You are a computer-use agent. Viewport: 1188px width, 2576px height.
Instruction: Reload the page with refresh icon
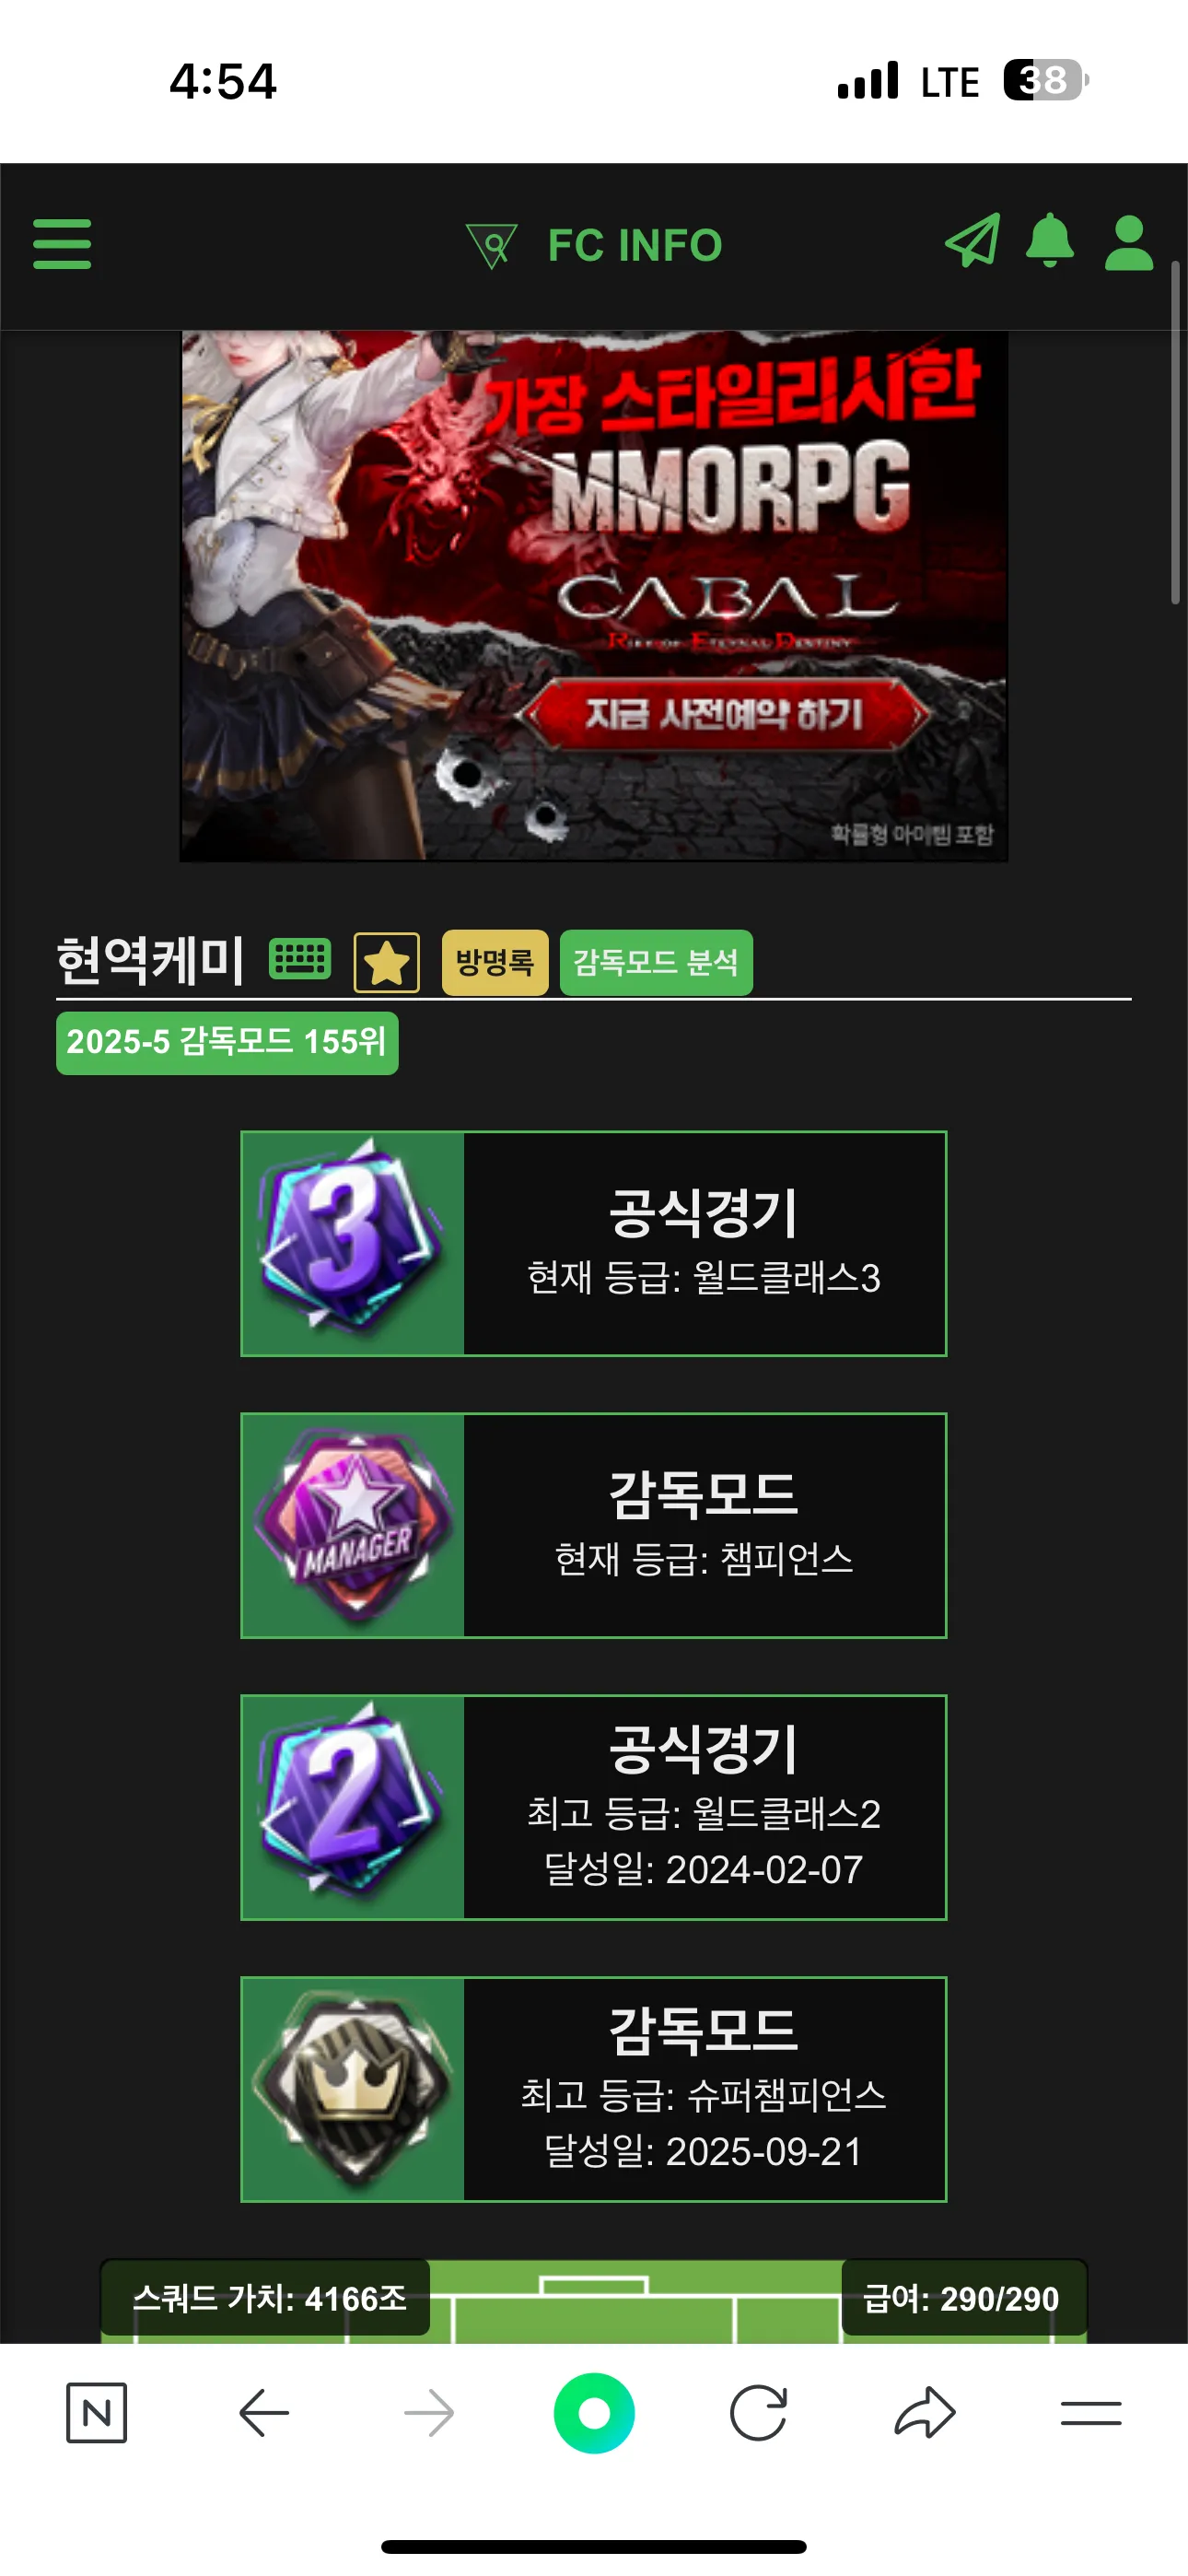[759, 2413]
